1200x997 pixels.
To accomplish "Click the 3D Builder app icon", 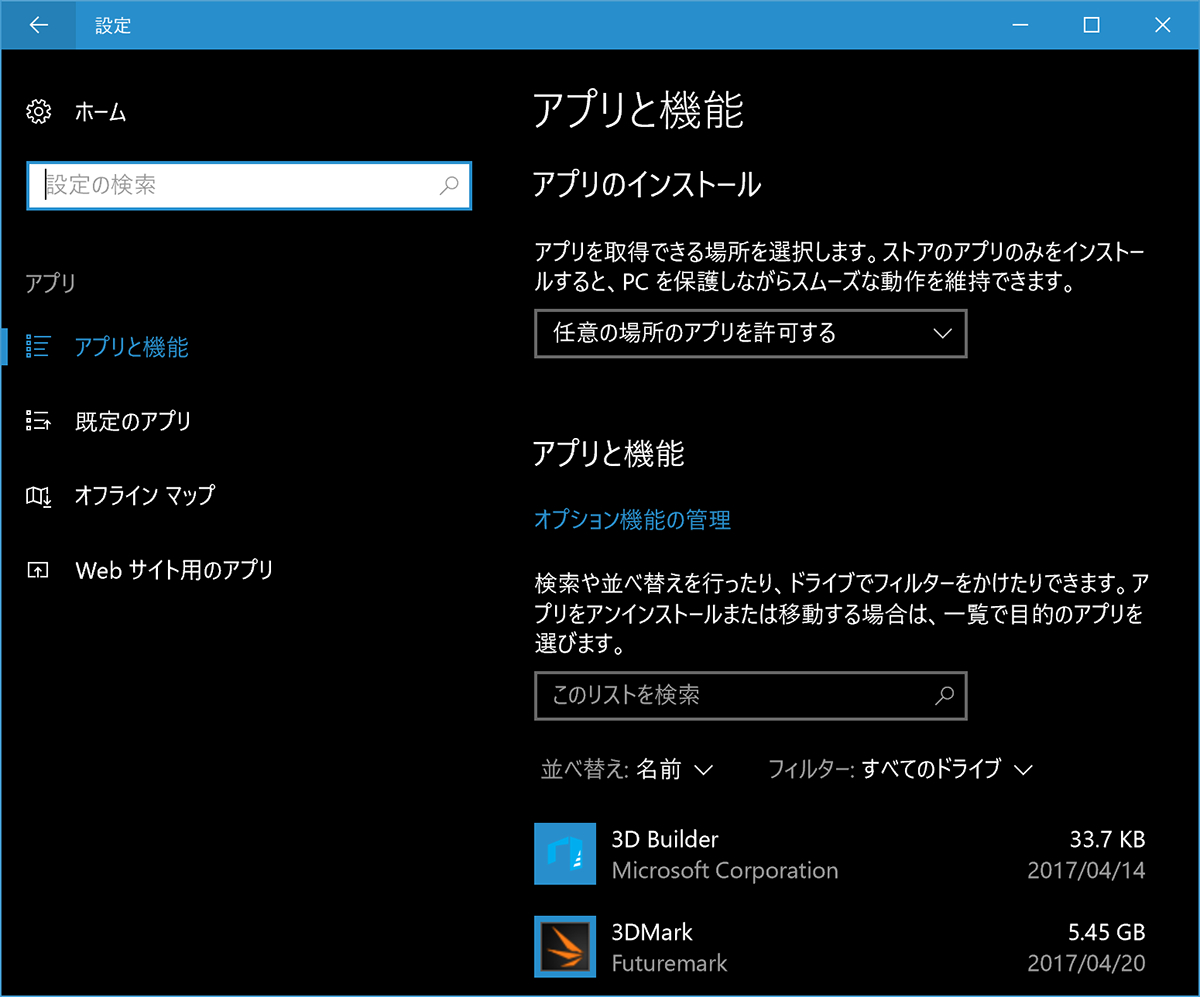I will pyautogui.click(x=565, y=853).
